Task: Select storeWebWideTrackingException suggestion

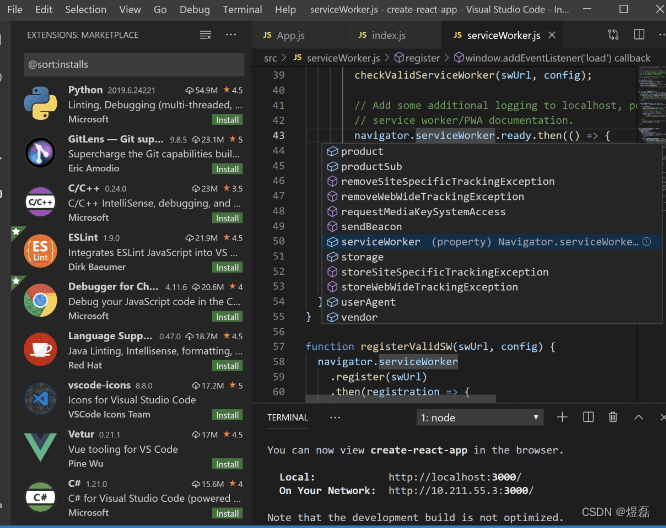Action: pos(492,287)
